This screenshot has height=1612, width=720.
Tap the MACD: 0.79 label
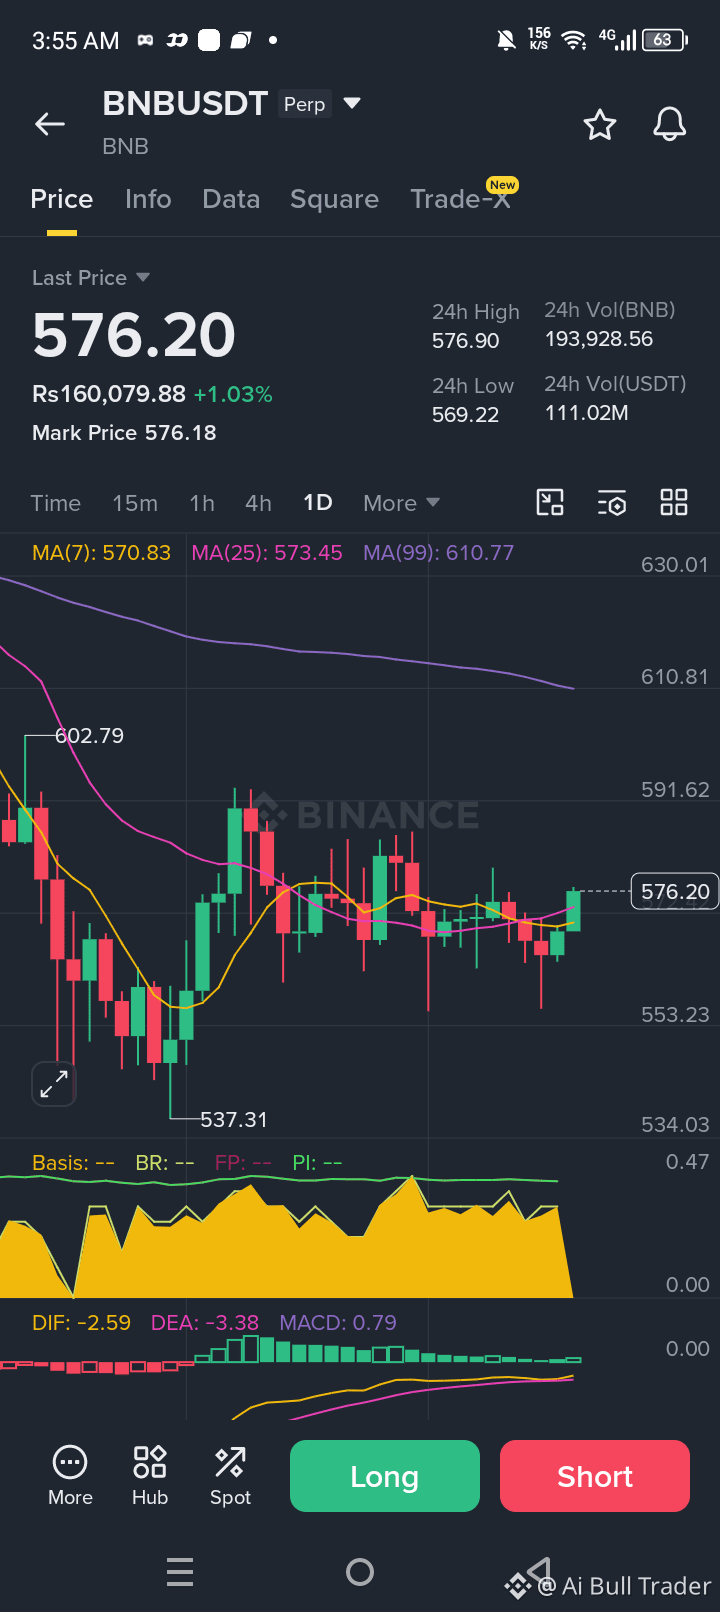(338, 1322)
